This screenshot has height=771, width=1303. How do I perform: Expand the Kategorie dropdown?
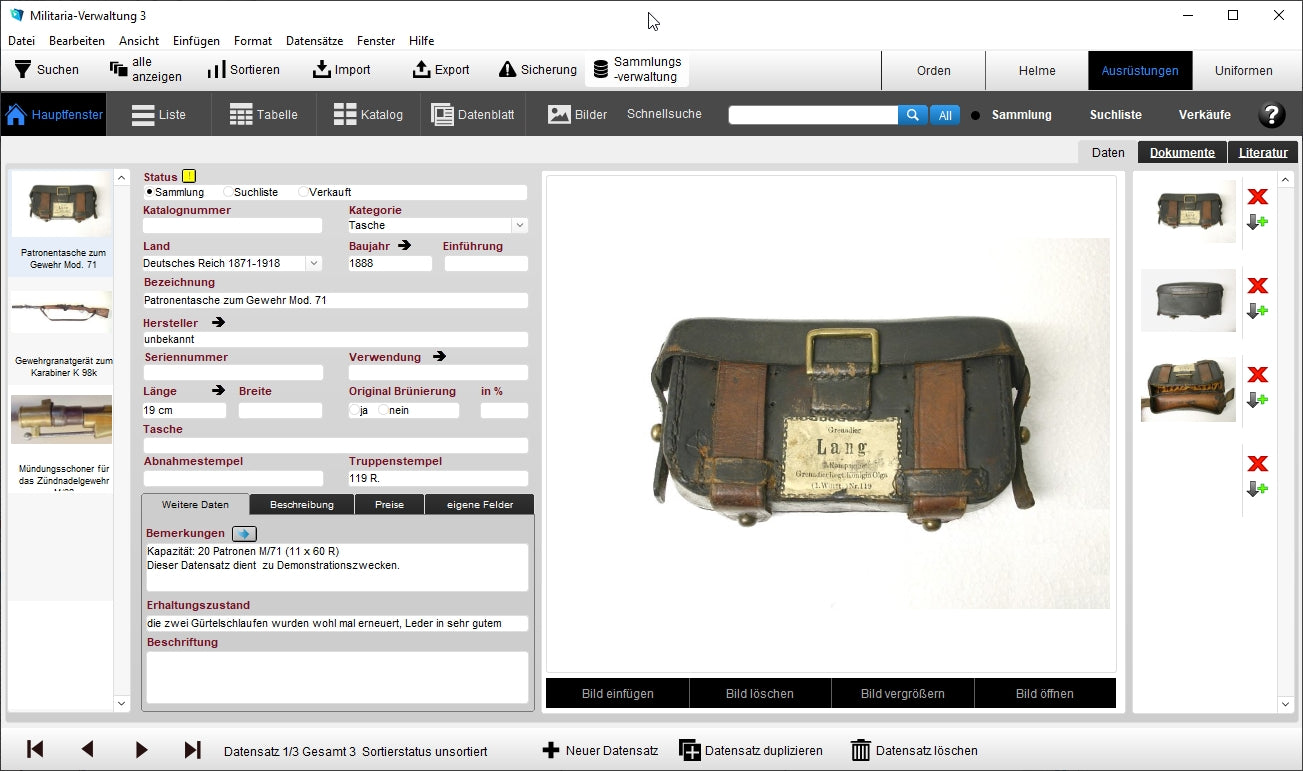point(519,226)
